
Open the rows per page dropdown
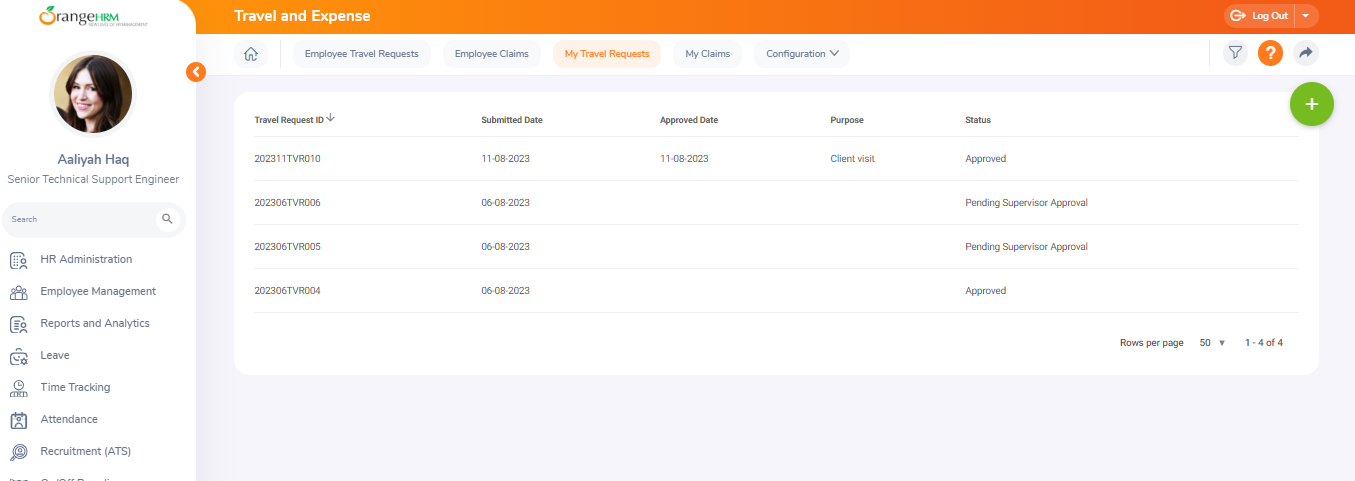click(1212, 343)
